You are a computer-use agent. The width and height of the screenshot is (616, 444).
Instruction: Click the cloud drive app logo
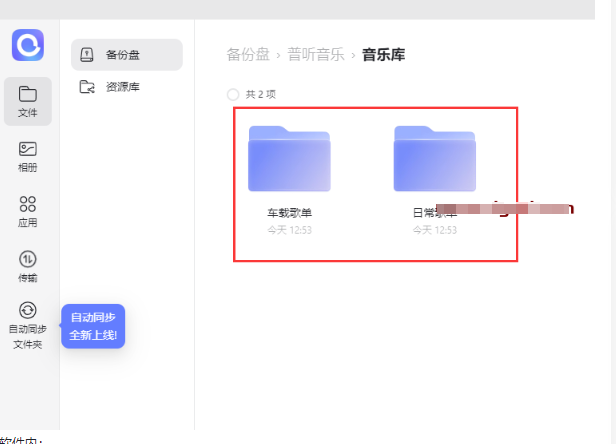28,45
